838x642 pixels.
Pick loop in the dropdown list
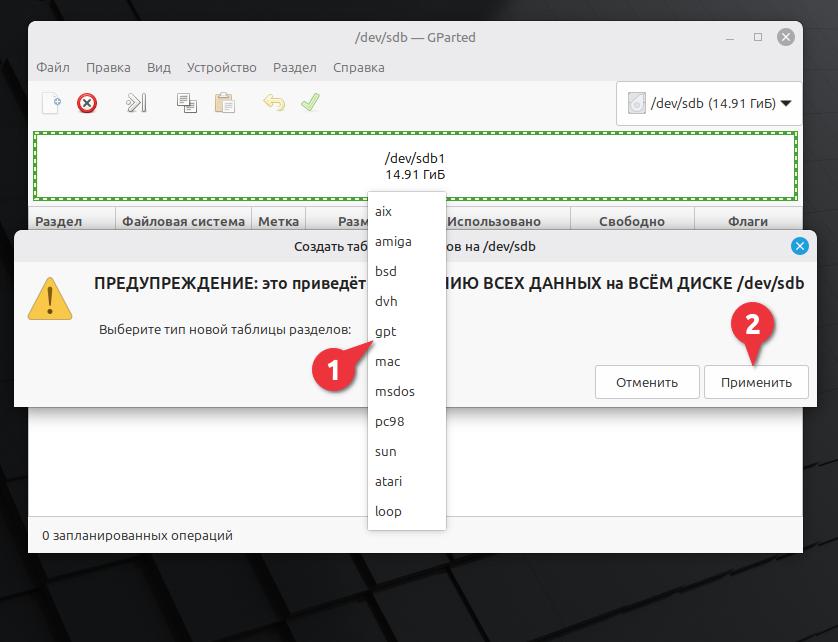pyautogui.click(x=407, y=511)
